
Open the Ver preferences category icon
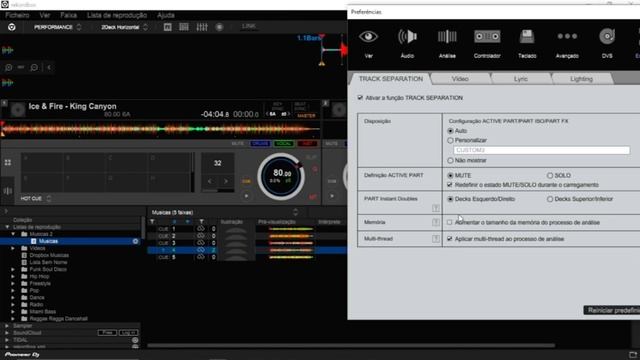[x=368, y=37]
